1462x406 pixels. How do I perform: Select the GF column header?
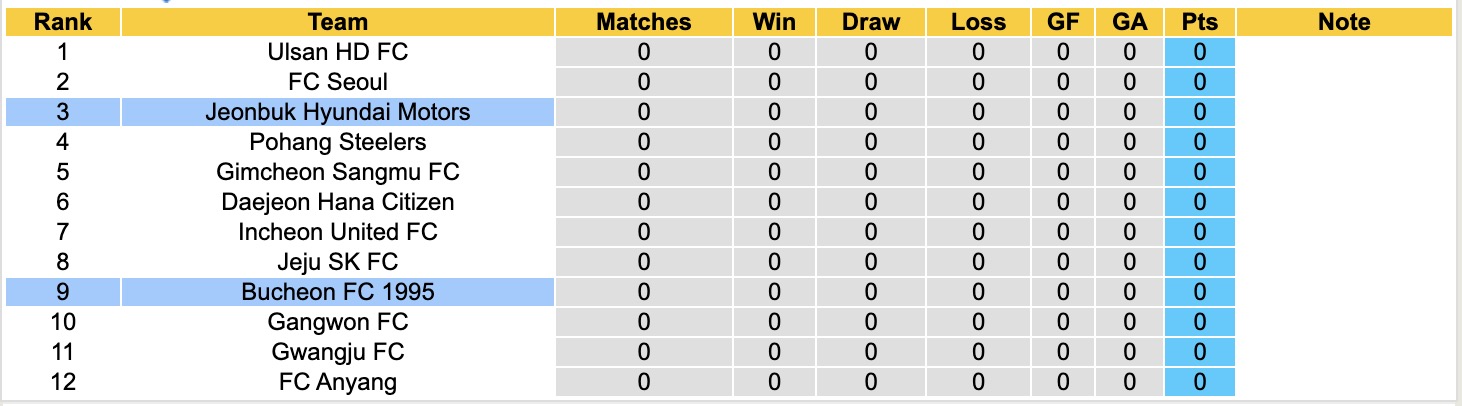click(x=1063, y=22)
